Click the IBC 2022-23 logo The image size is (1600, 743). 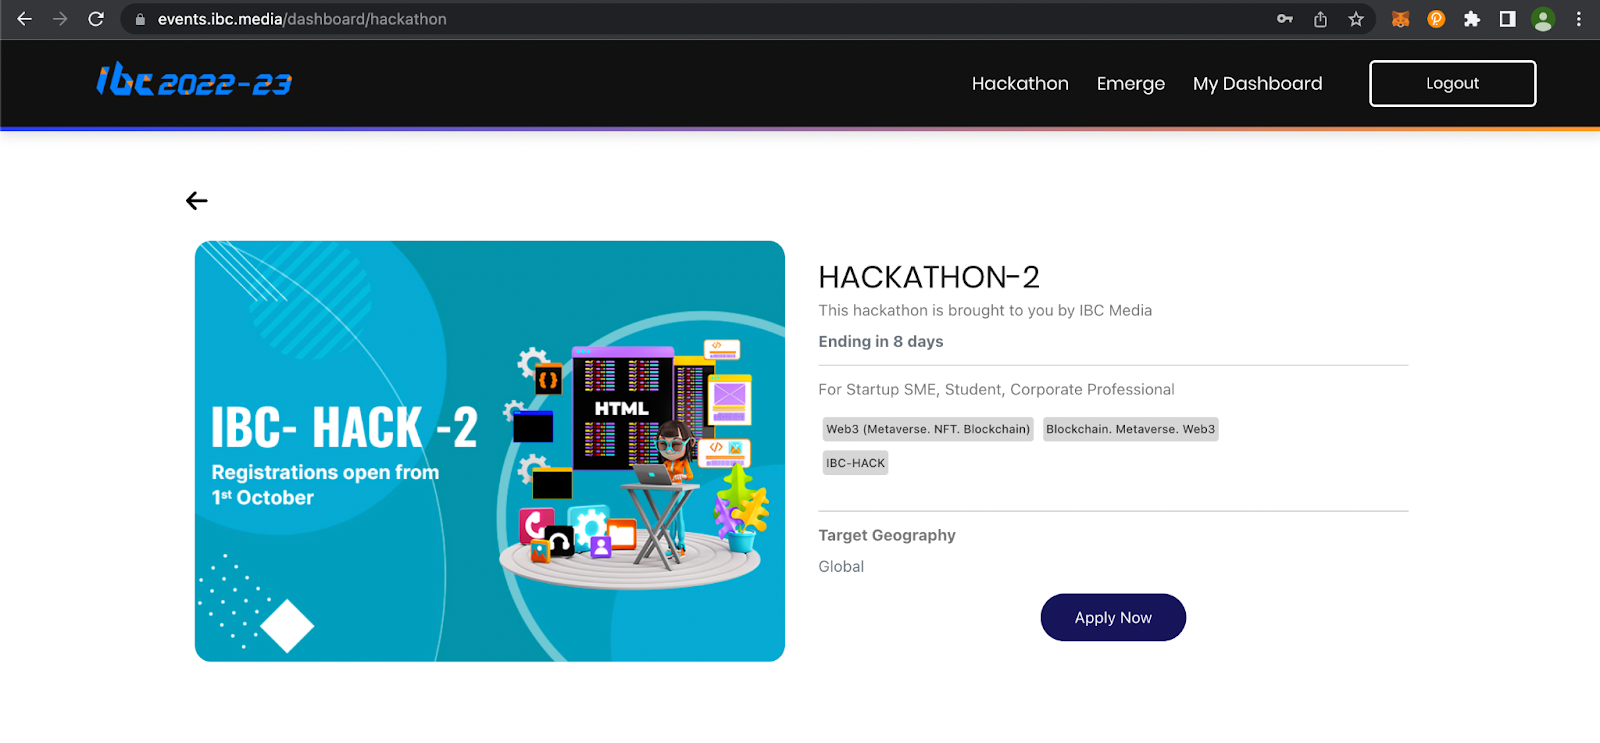coord(194,81)
